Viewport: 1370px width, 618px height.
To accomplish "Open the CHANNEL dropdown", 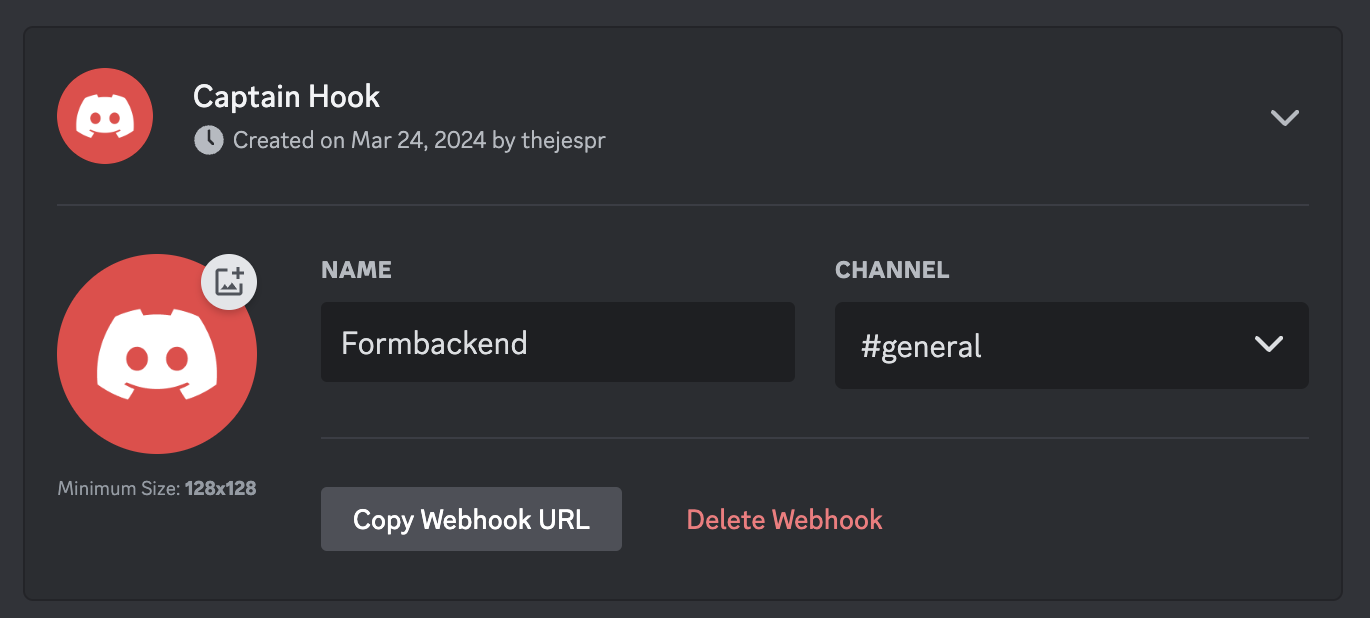I will click(x=1072, y=345).
